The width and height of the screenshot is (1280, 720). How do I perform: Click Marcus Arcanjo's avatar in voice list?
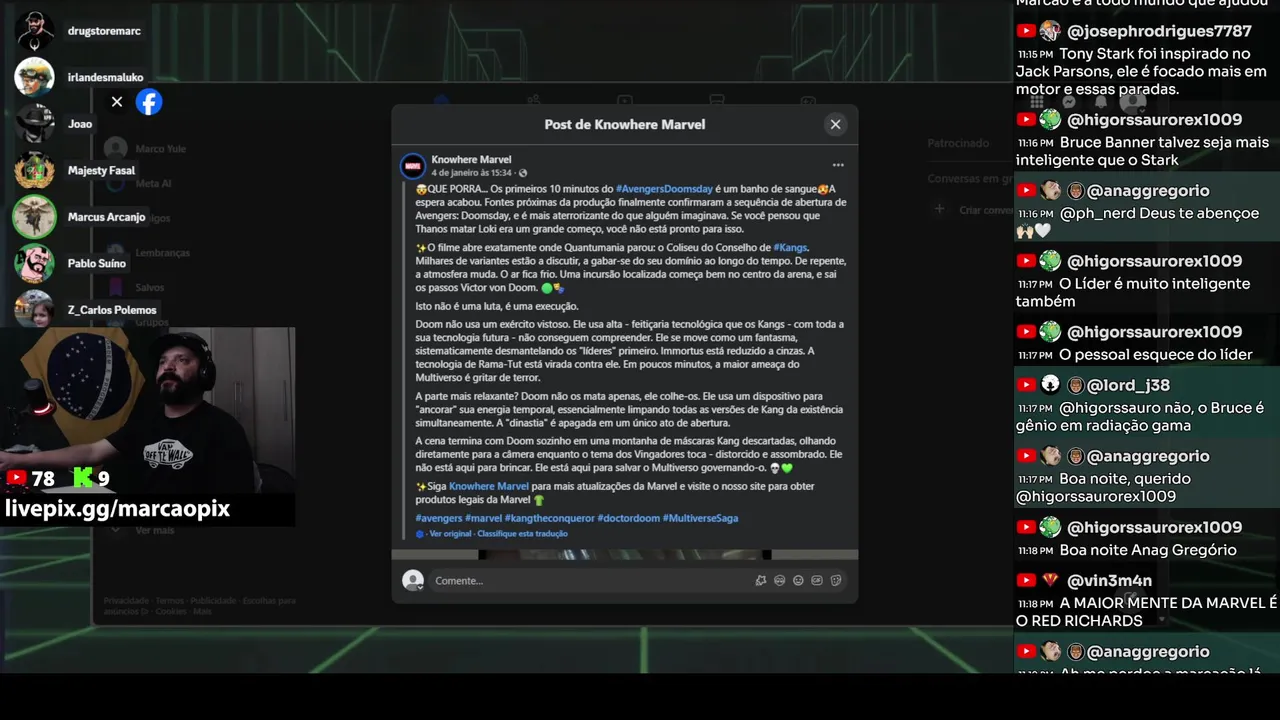coord(35,217)
